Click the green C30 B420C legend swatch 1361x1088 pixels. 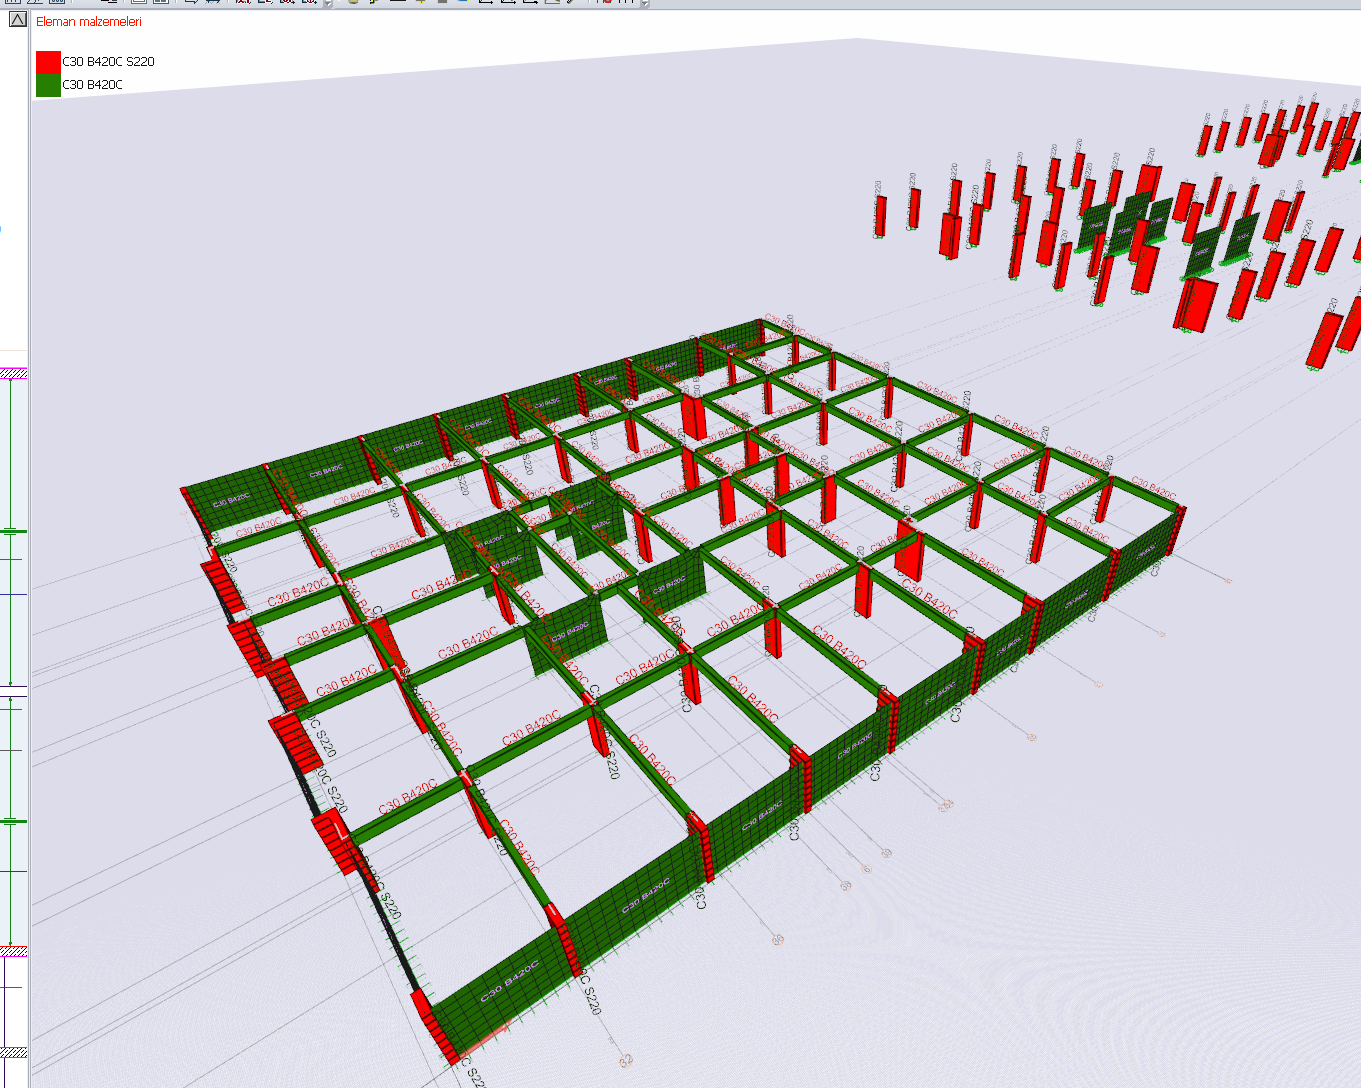click(48, 85)
